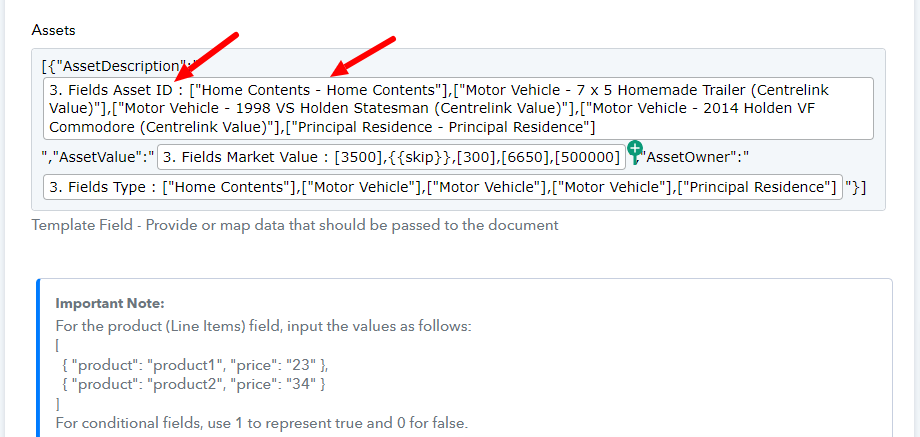Click the left red arrow annotation
The width and height of the screenshot is (920, 437).
point(207,57)
